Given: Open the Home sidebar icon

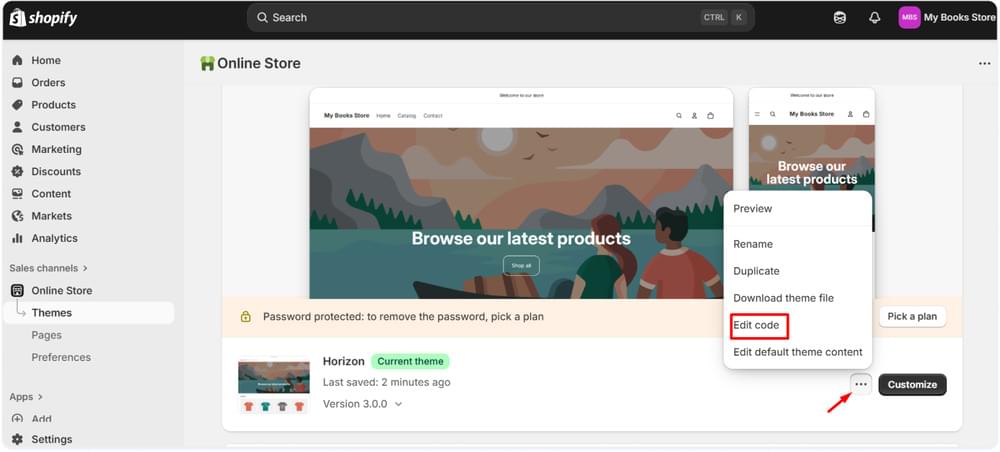Looking at the screenshot, I should tap(17, 61).
